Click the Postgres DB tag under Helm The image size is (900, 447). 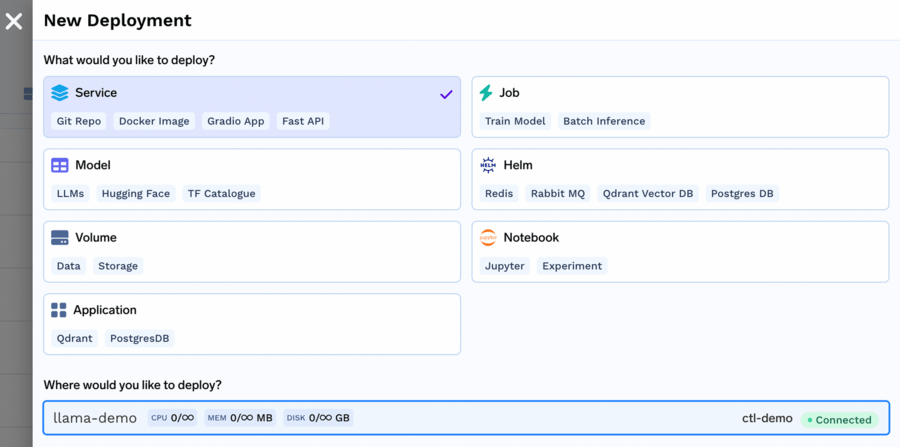coord(742,193)
